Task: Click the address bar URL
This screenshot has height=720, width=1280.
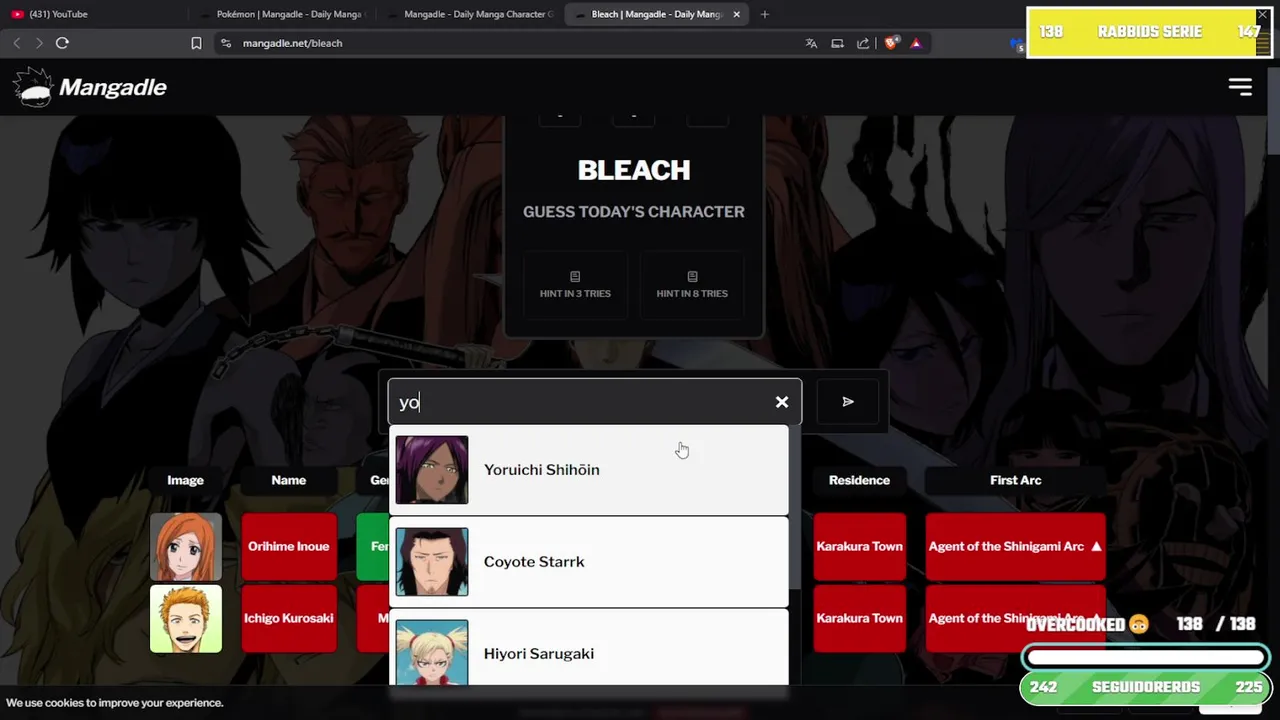Action: (292, 43)
